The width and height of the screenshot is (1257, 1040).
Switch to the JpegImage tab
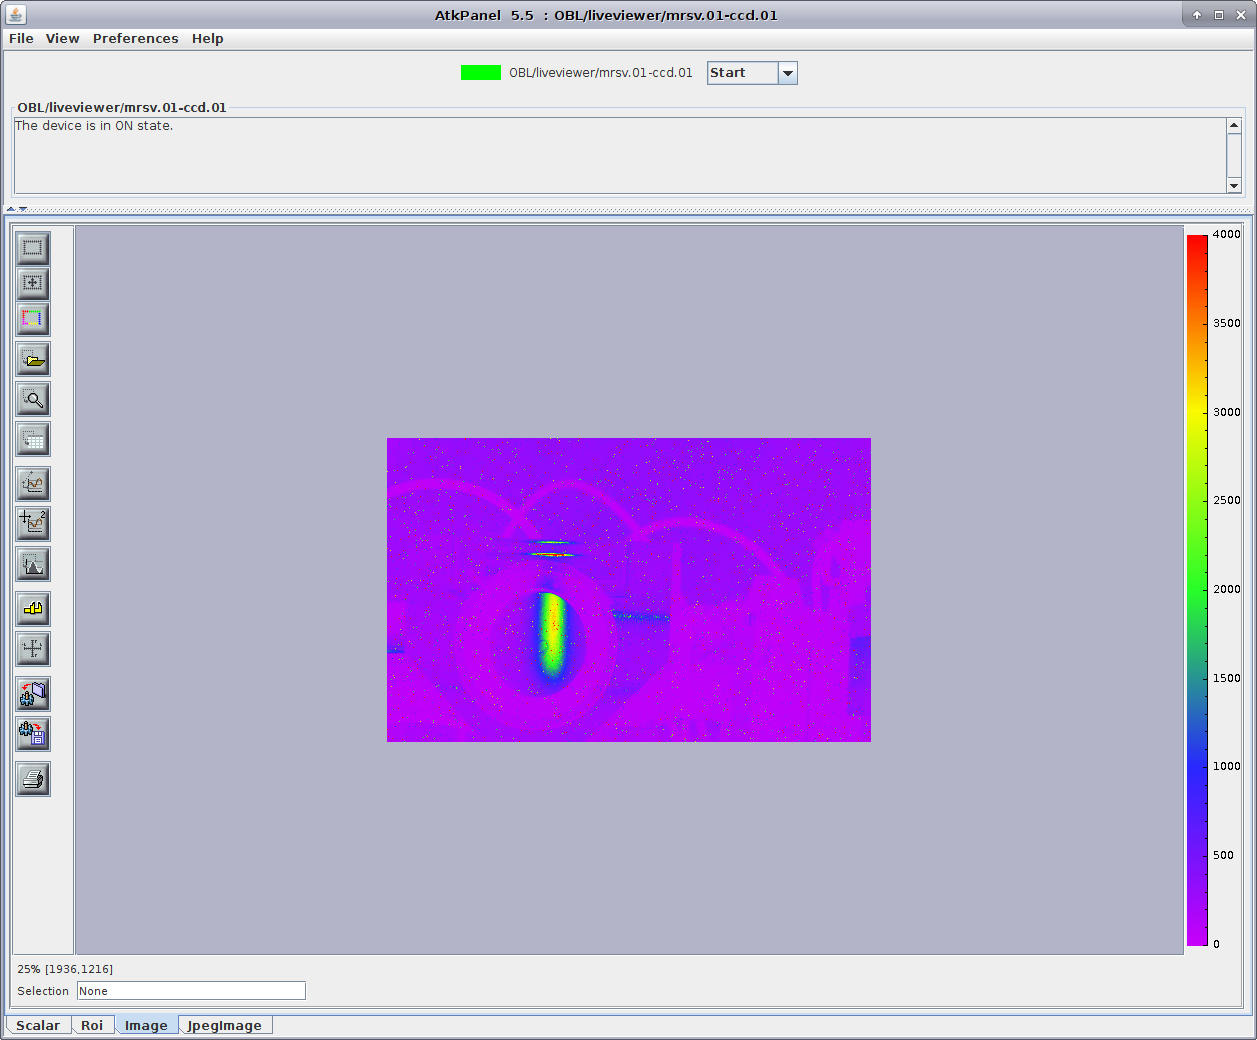pyautogui.click(x=224, y=1025)
